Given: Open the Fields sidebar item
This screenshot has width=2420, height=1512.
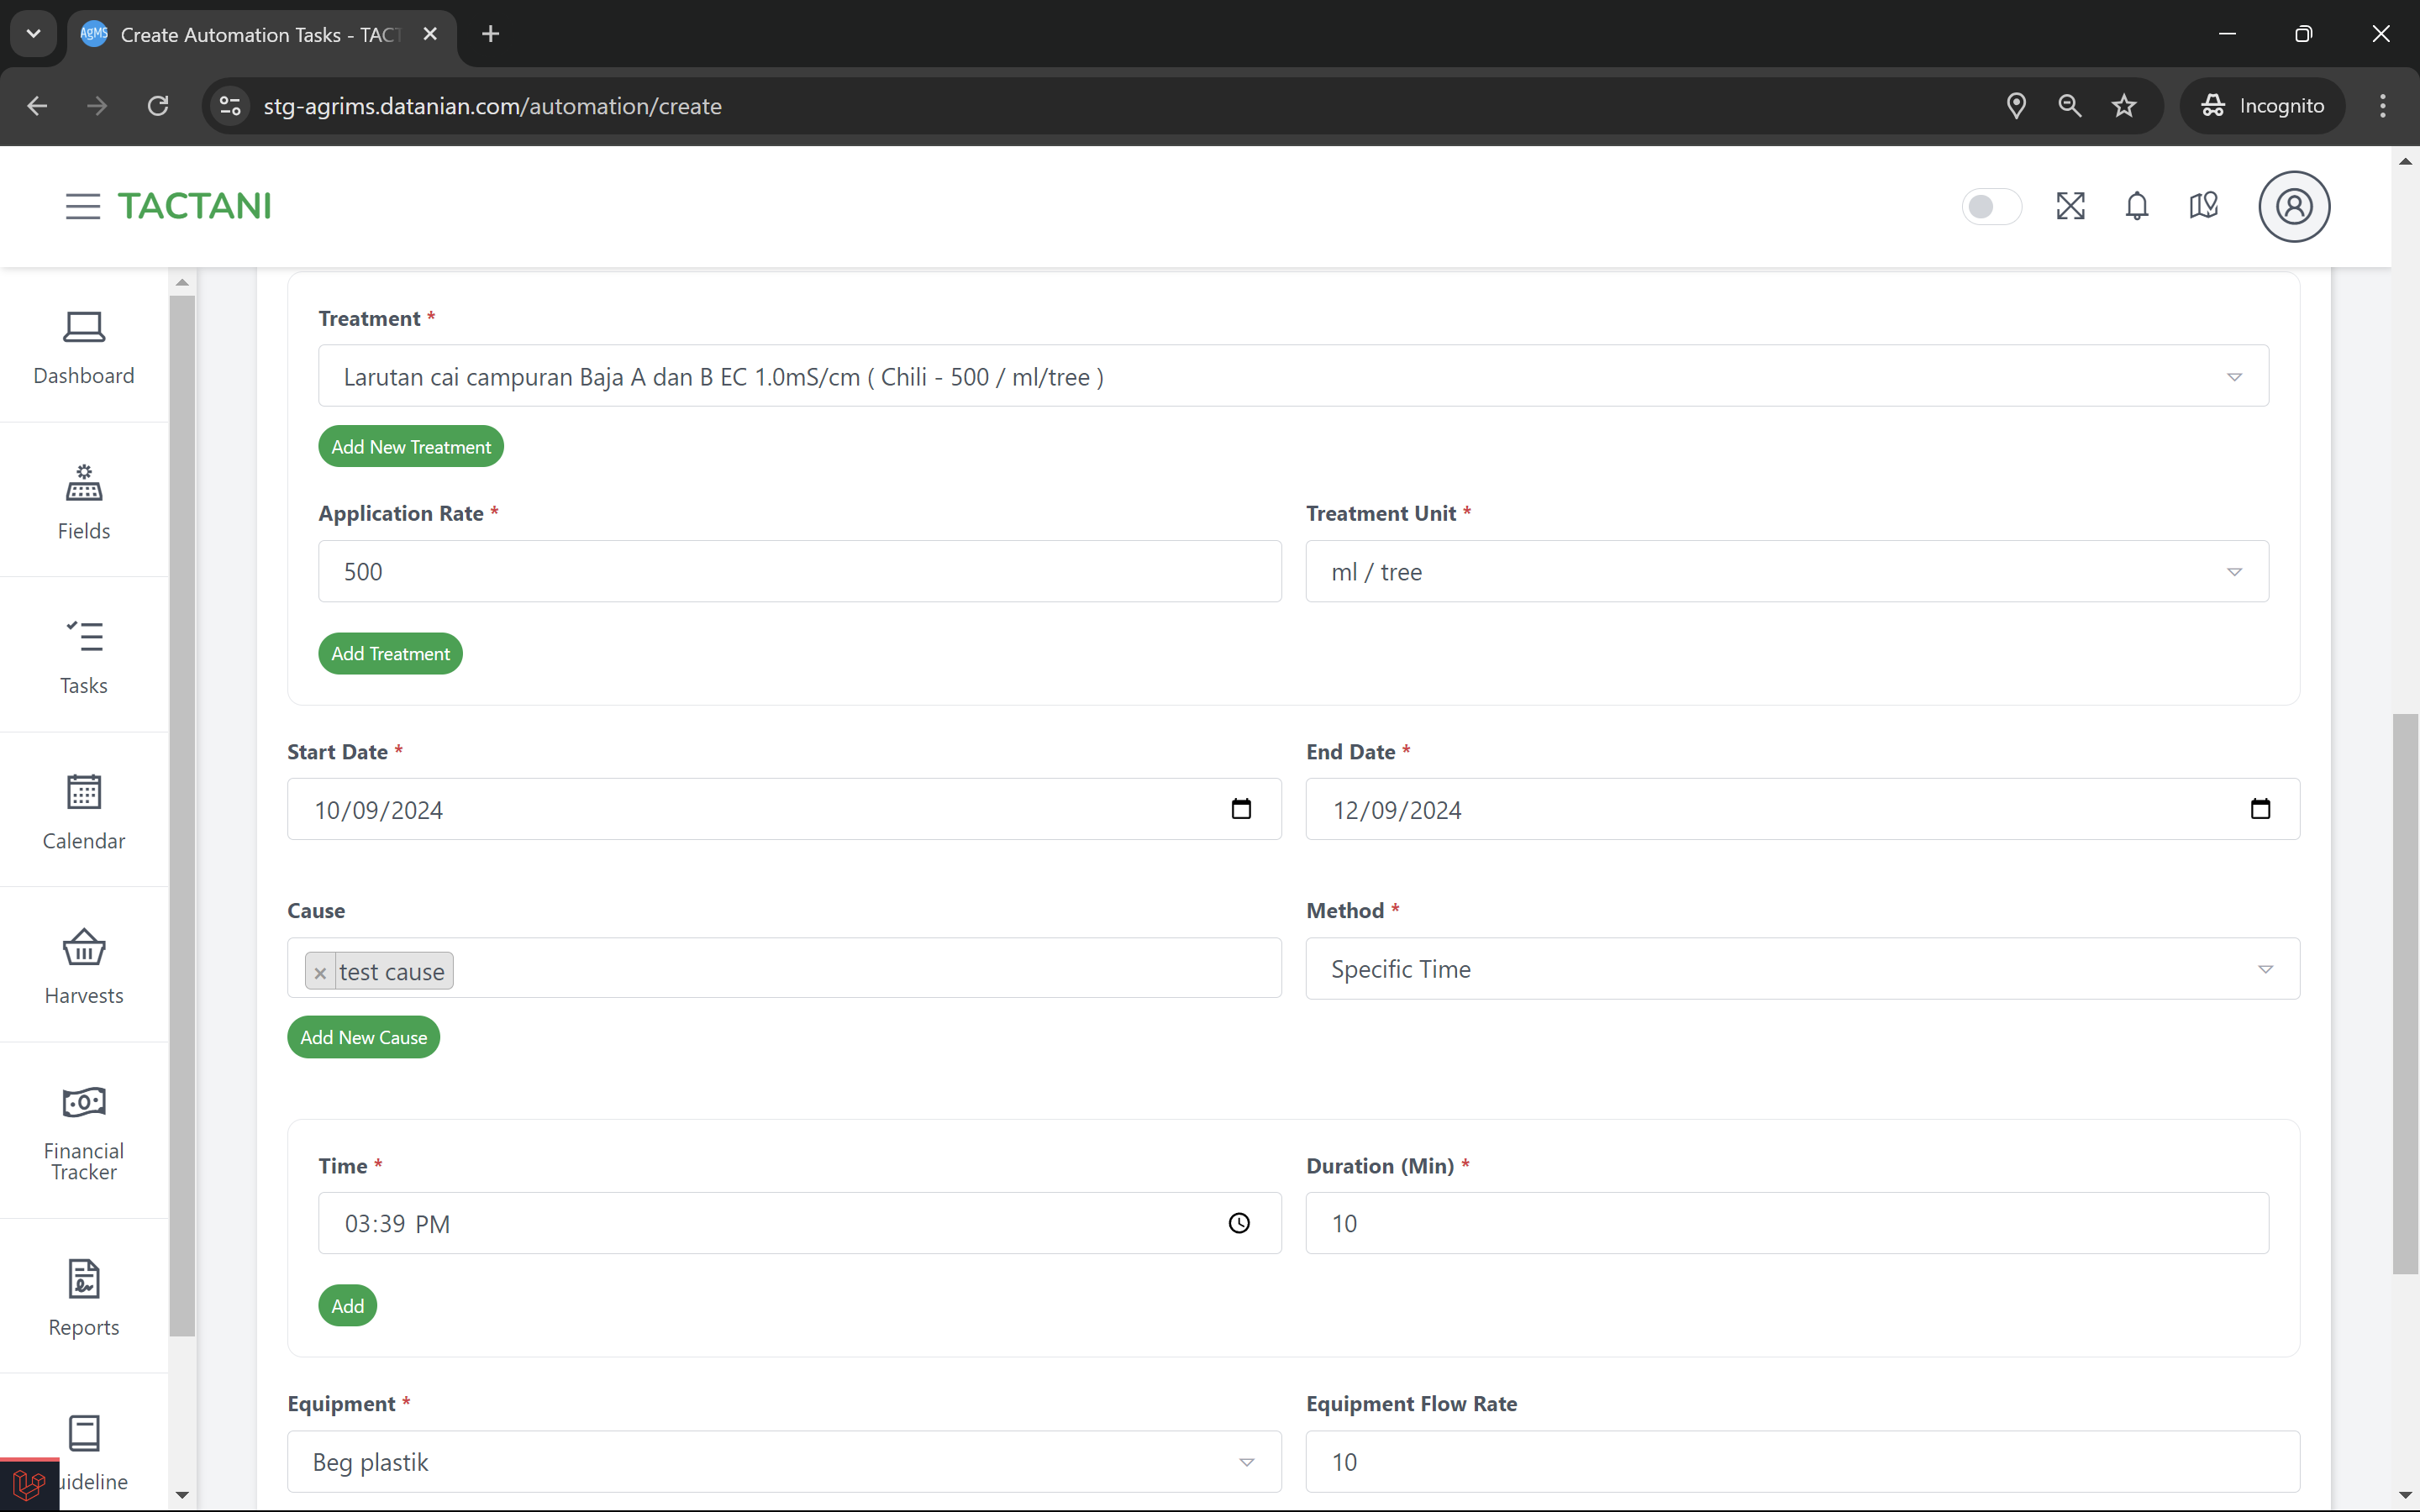Looking at the screenshot, I should pos(84,502).
